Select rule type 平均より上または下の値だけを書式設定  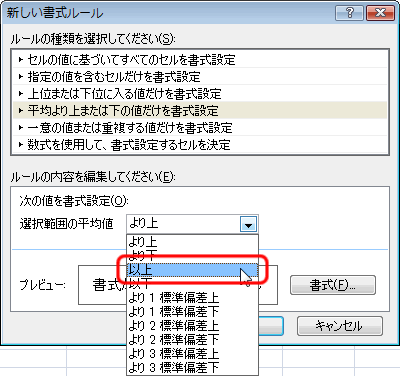tap(200, 111)
